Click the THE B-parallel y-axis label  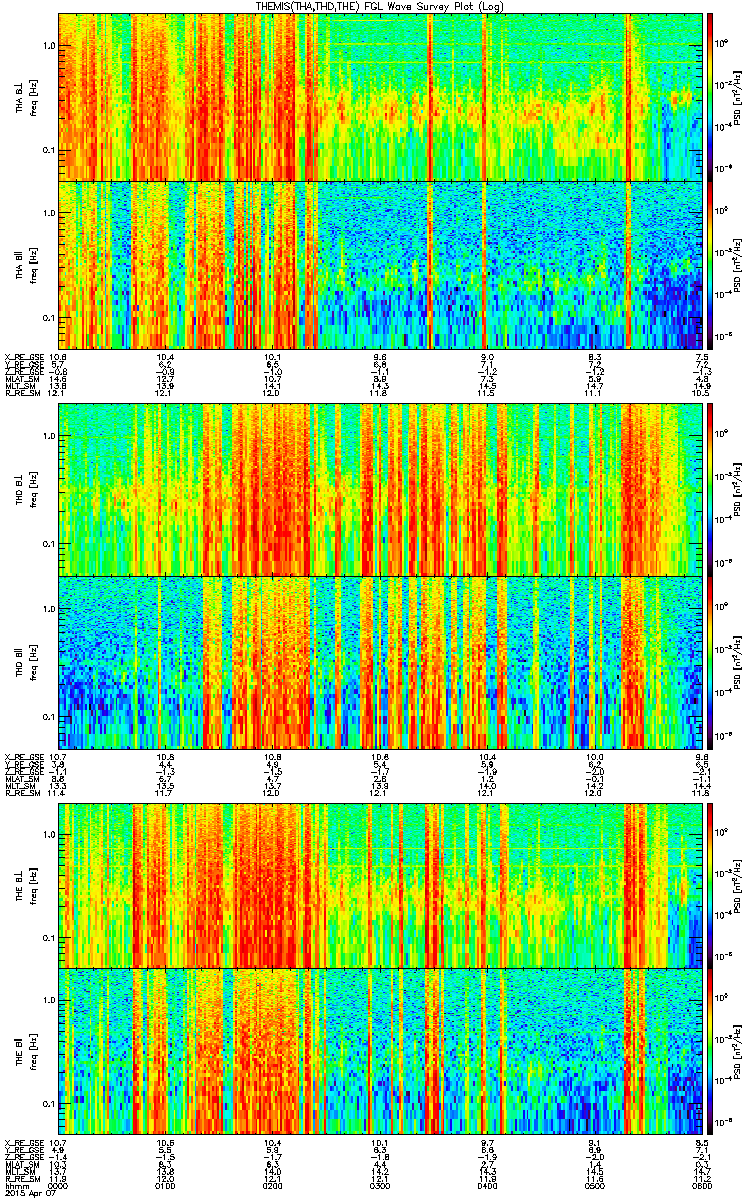point(25,1052)
